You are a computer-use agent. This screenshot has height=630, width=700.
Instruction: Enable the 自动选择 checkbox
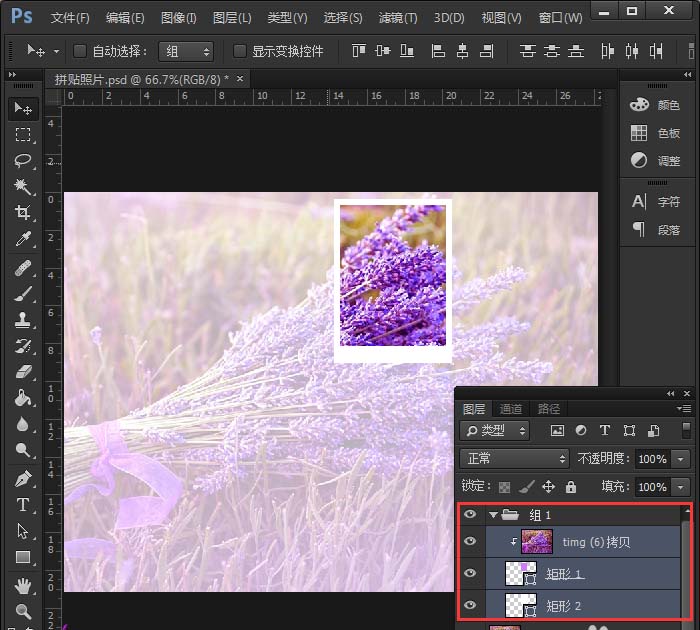coord(80,51)
